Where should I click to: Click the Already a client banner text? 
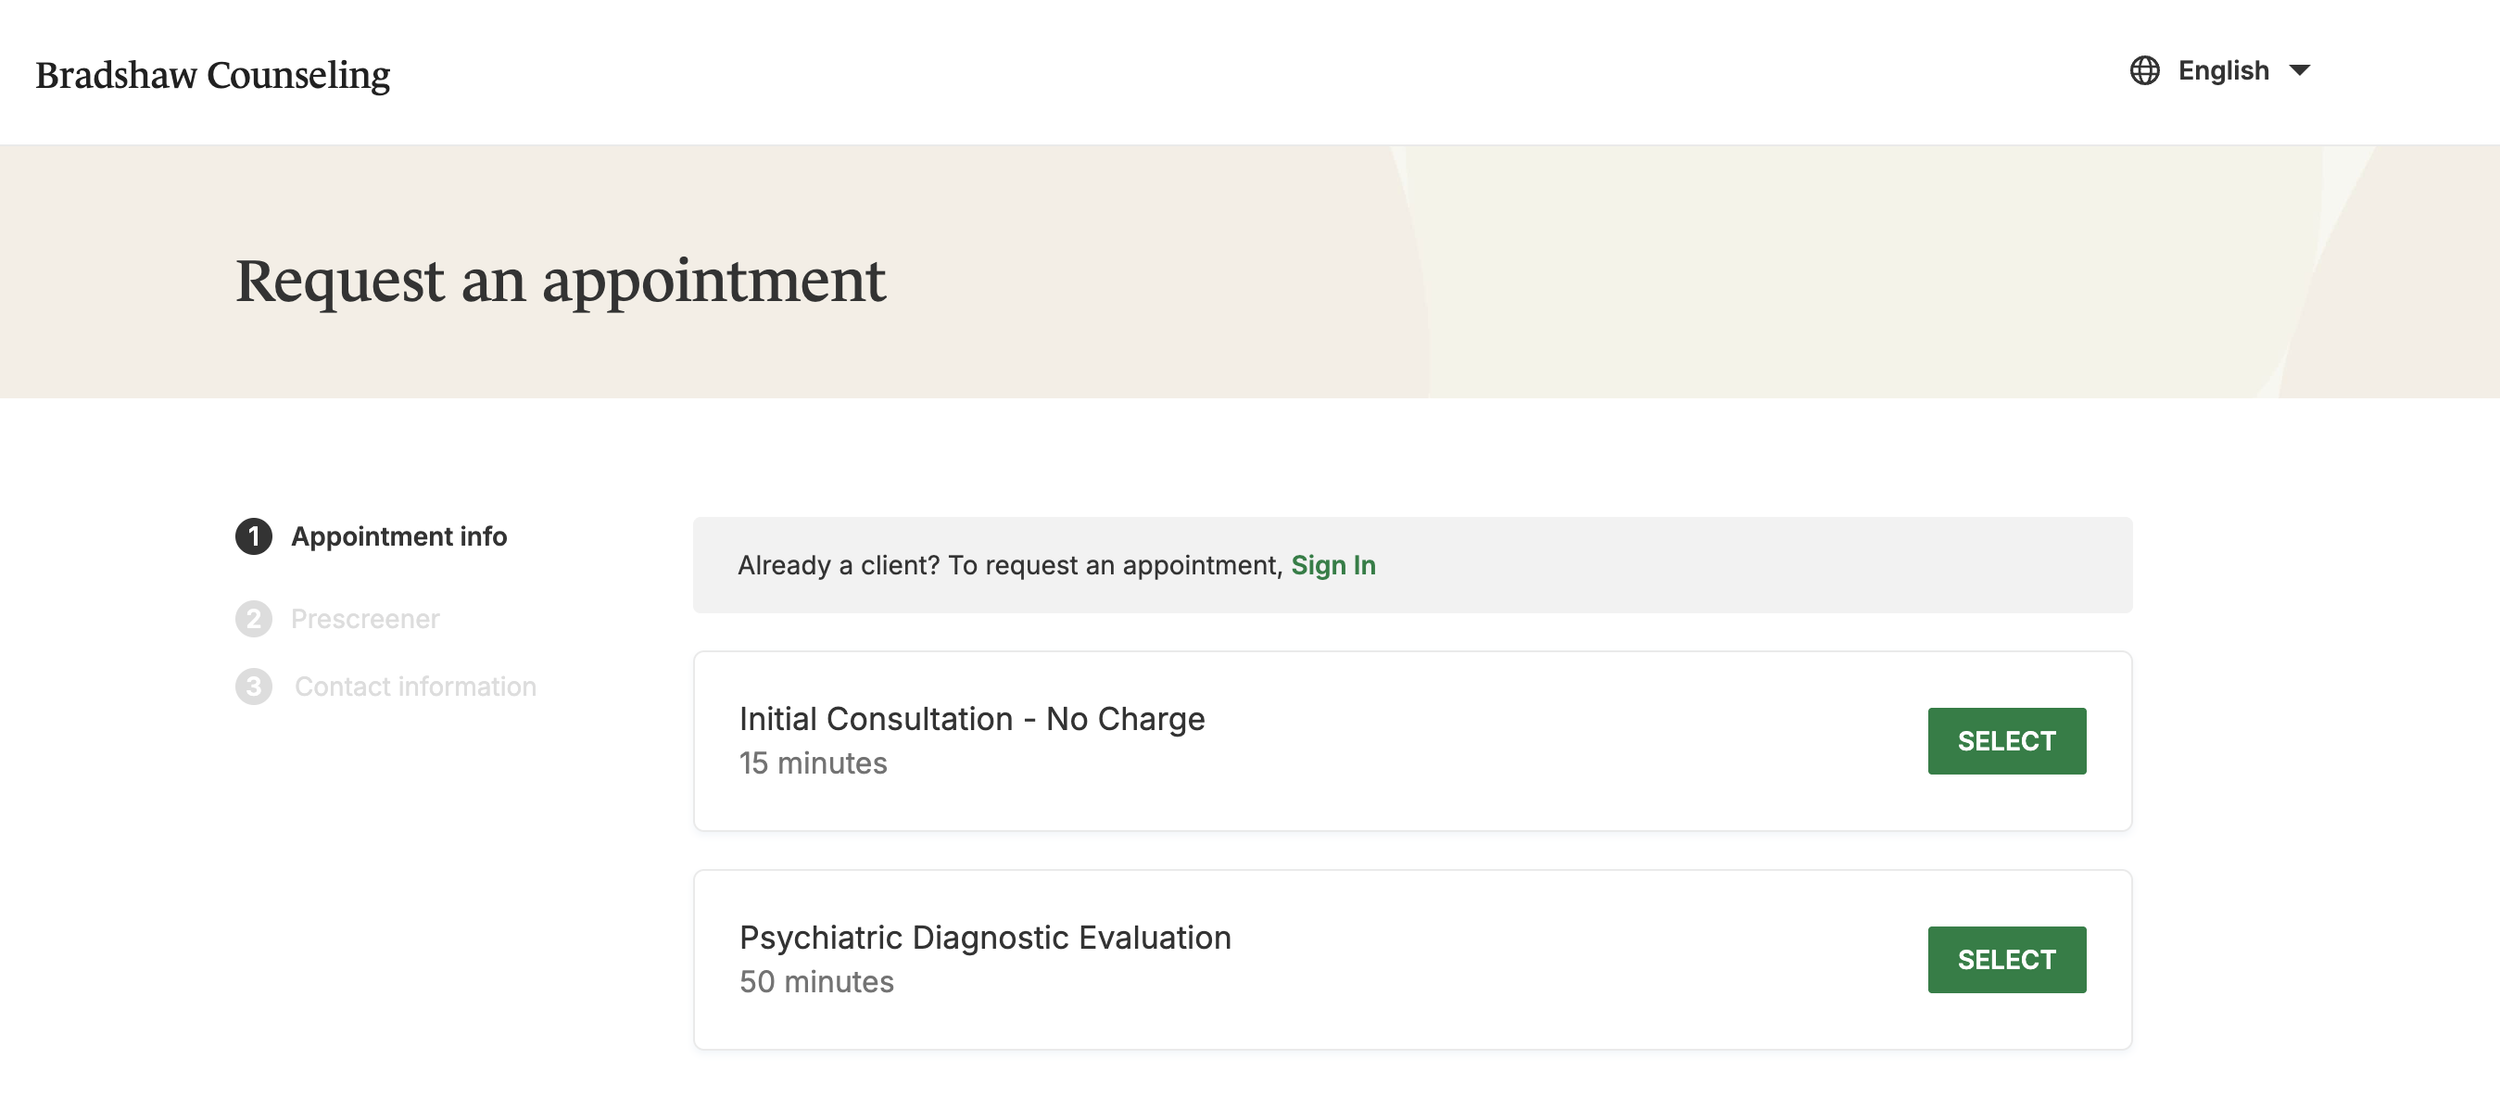coord(1010,566)
